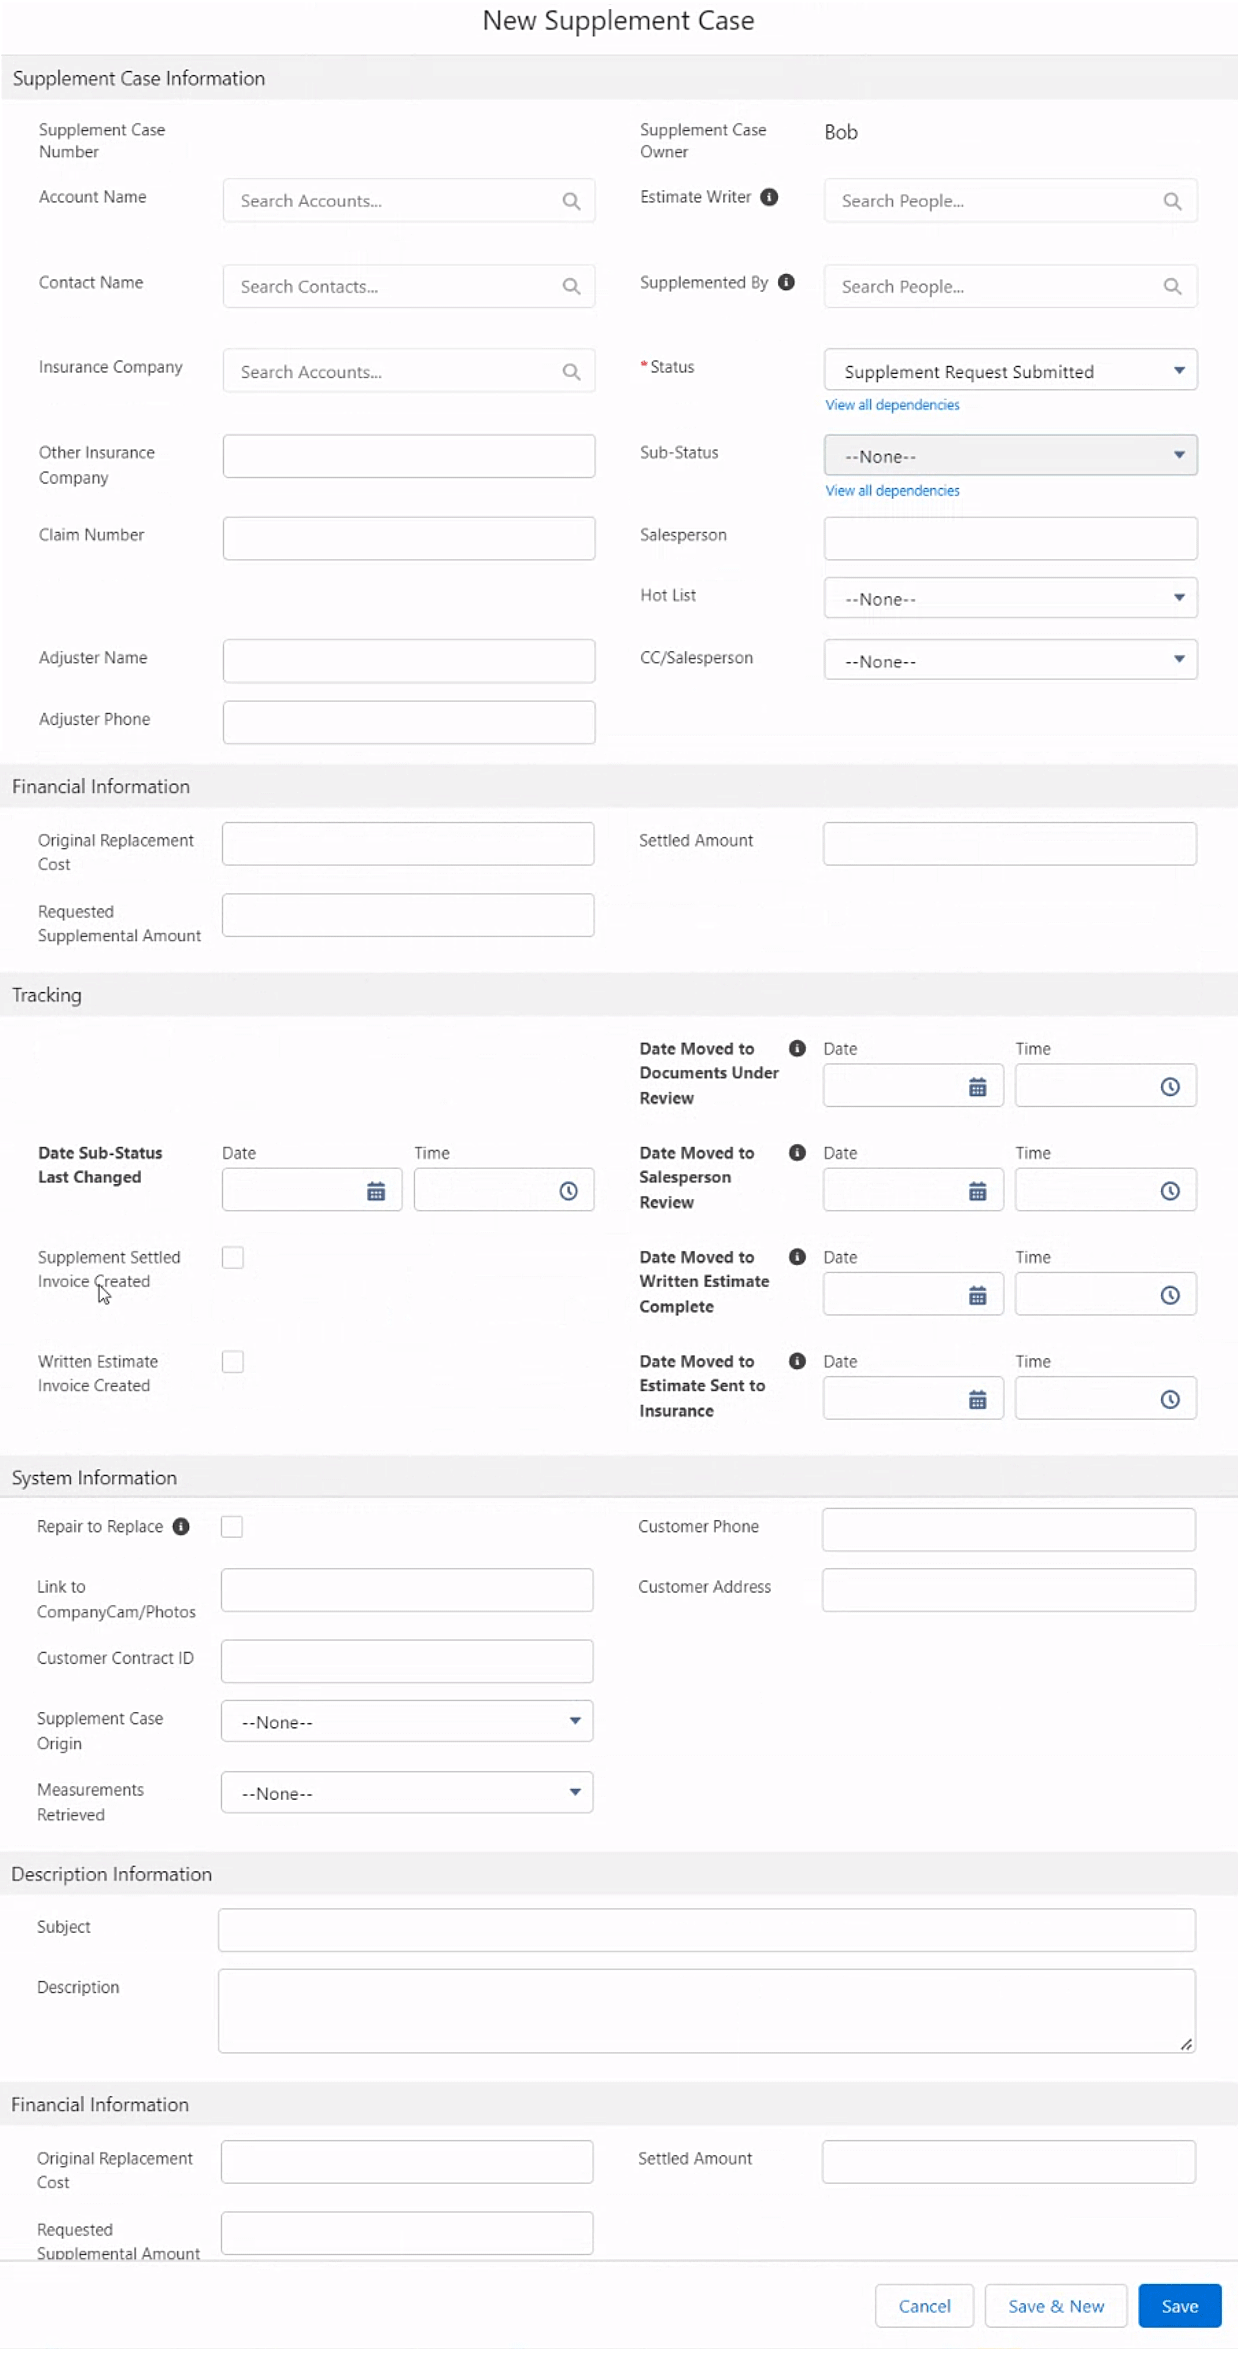This screenshot has width=1238, height=2357.
Task: Open time picker for Date Moved to Salesperson Review
Action: (x=1169, y=1191)
